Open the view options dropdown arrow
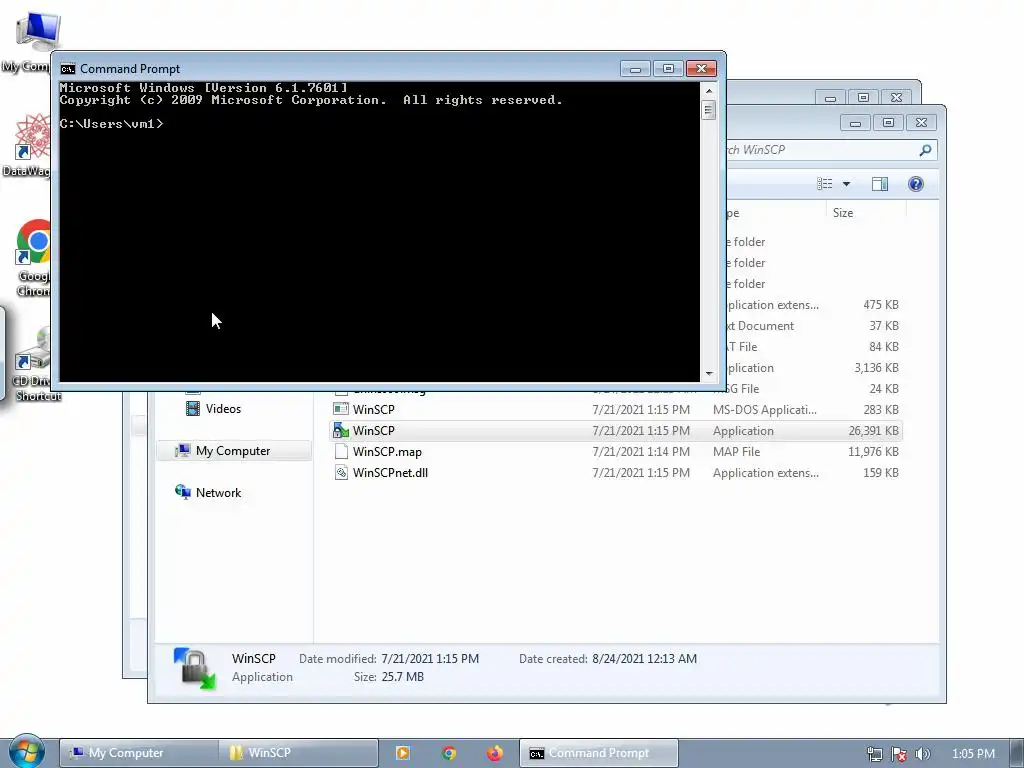The height and width of the screenshot is (768, 1024). (x=846, y=184)
